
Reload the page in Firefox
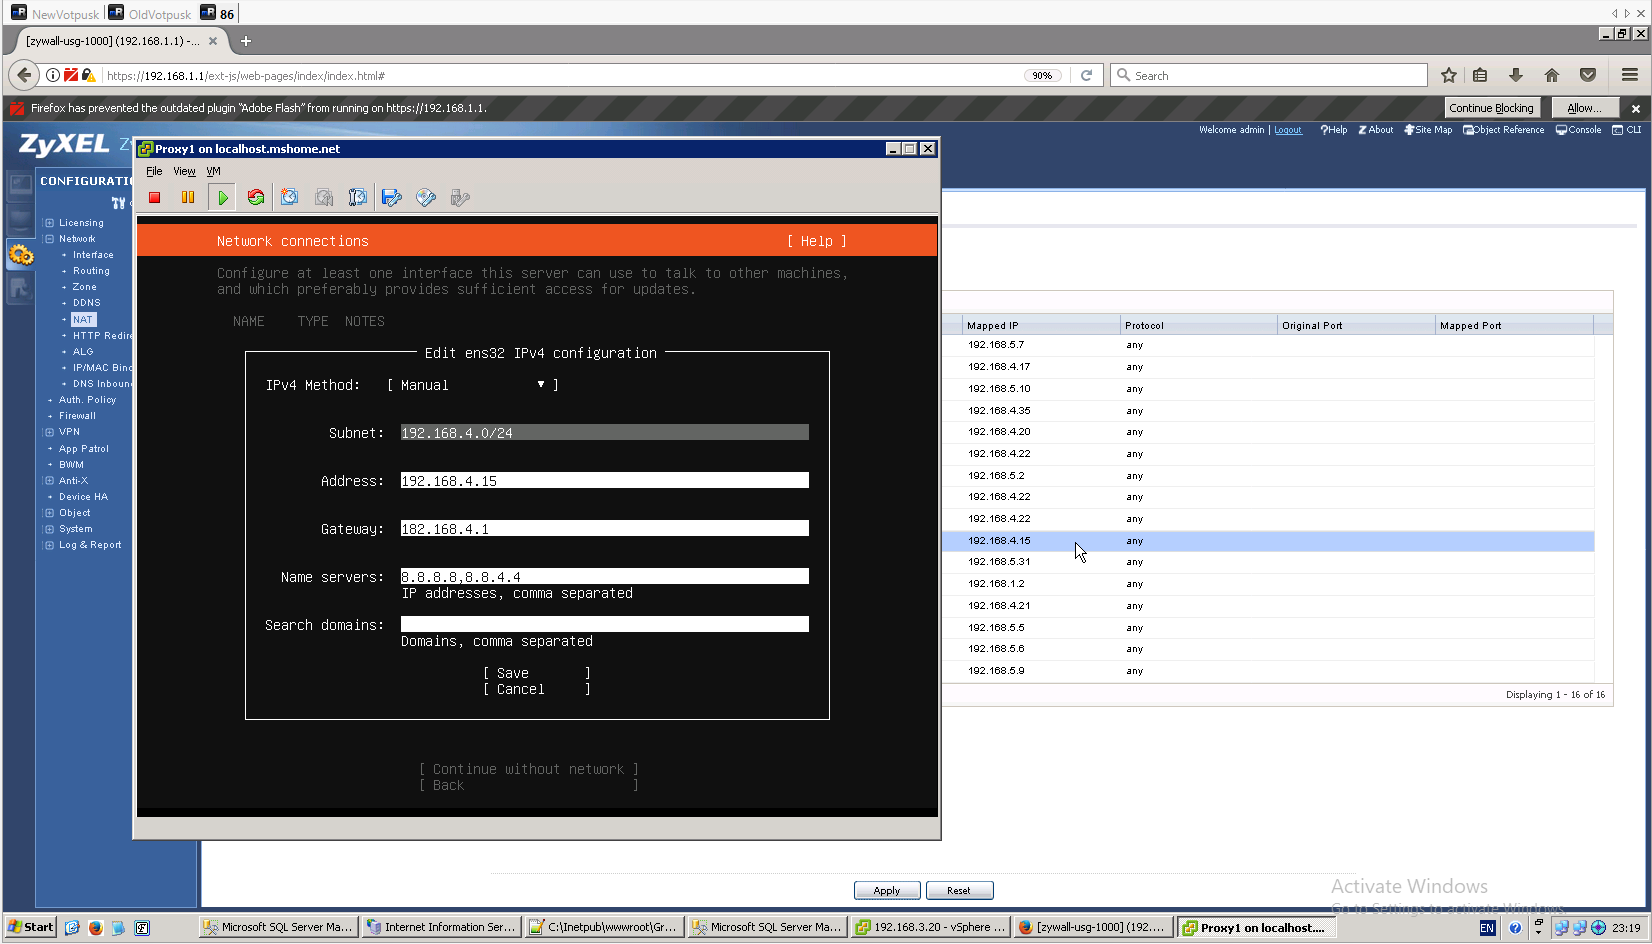pos(1086,75)
